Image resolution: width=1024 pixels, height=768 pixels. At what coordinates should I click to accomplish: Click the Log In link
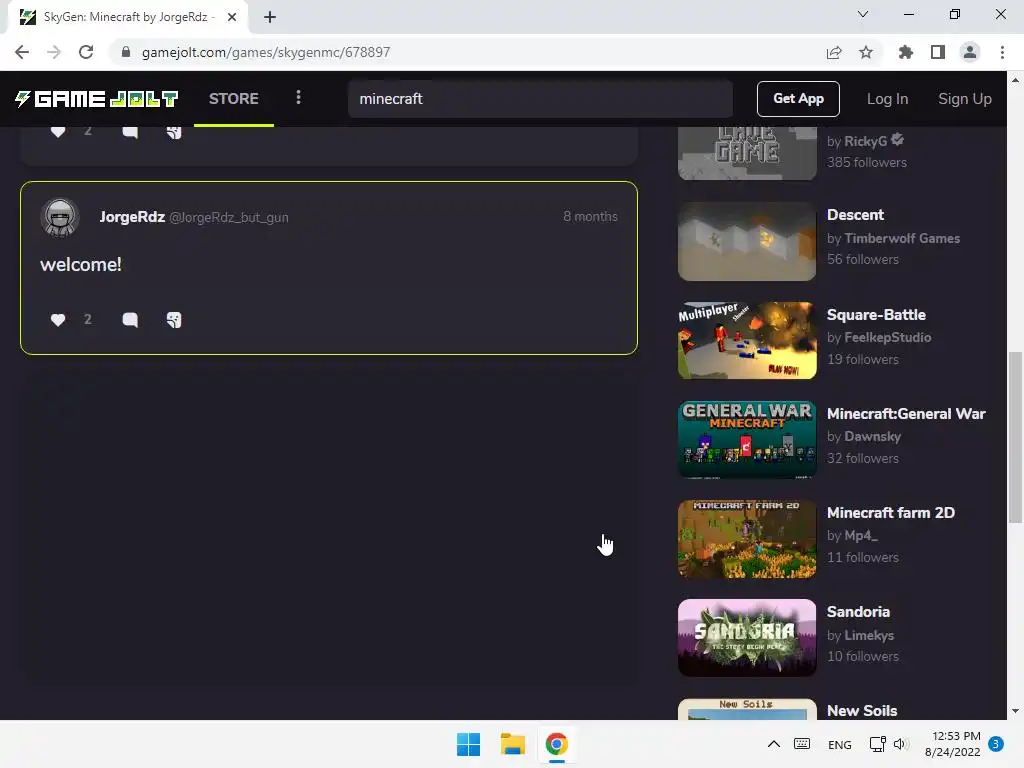click(887, 99)
